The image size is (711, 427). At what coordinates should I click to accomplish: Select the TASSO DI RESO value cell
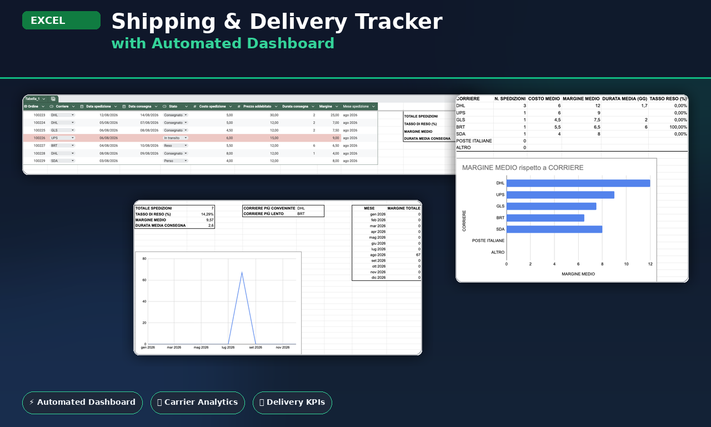207,214
